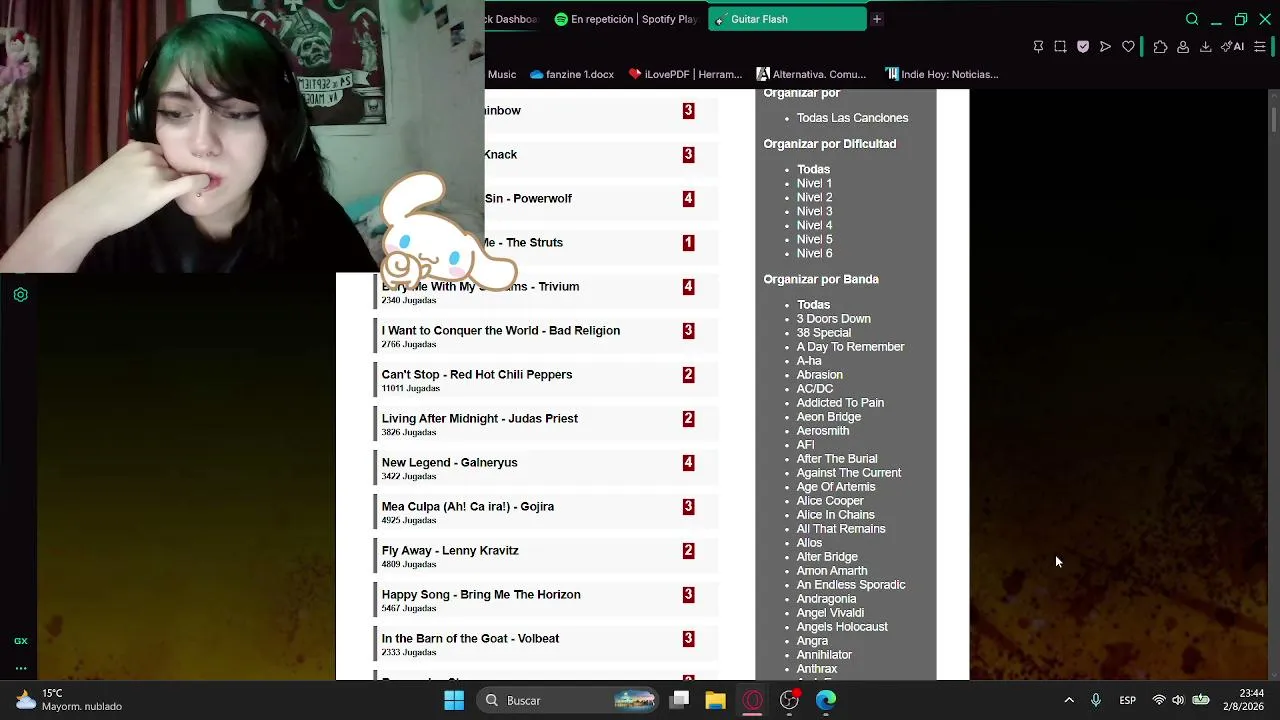Open New Legend by Galneryus
1280x720 pixels.
(449, 463)
